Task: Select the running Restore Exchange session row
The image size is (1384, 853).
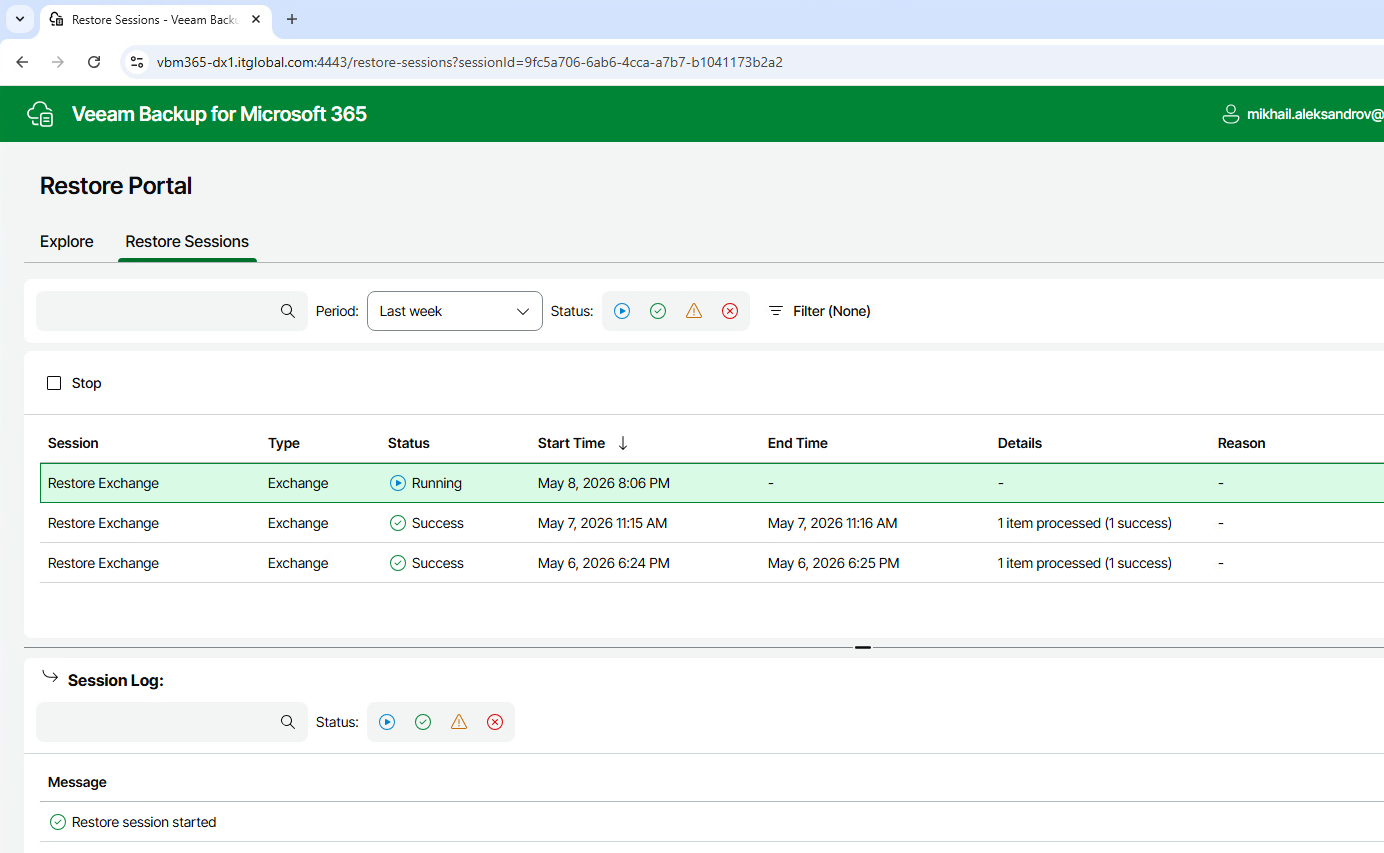Action: (712, 483)
